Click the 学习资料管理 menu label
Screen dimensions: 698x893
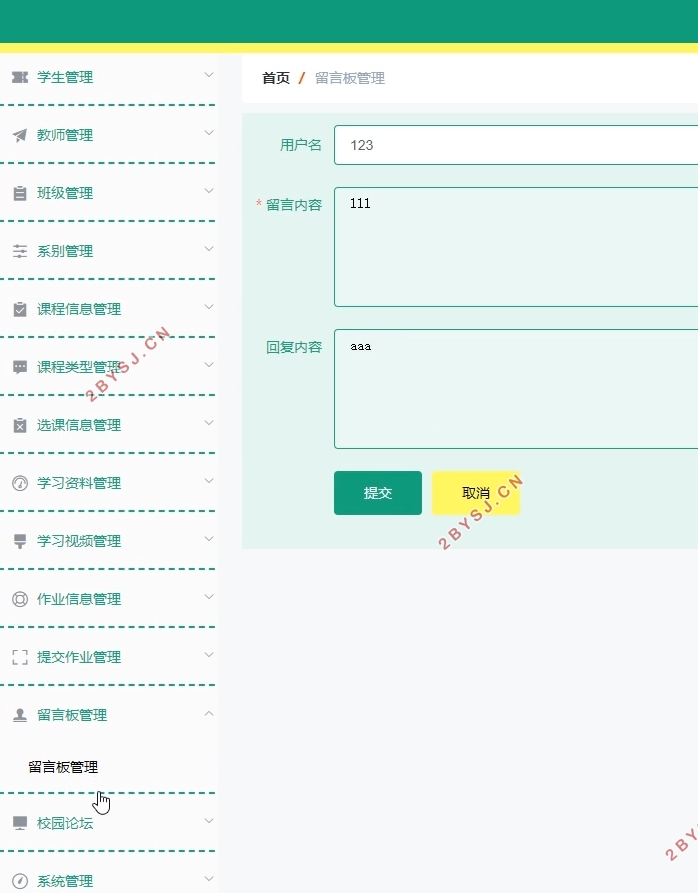point(79,484)
